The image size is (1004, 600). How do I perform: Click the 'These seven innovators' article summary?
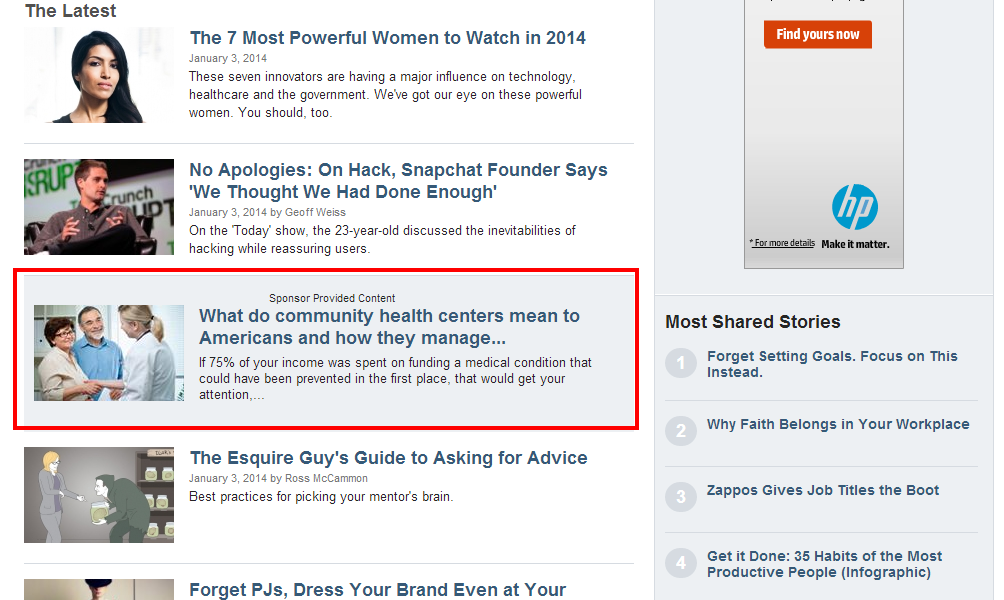coord(385,95)
